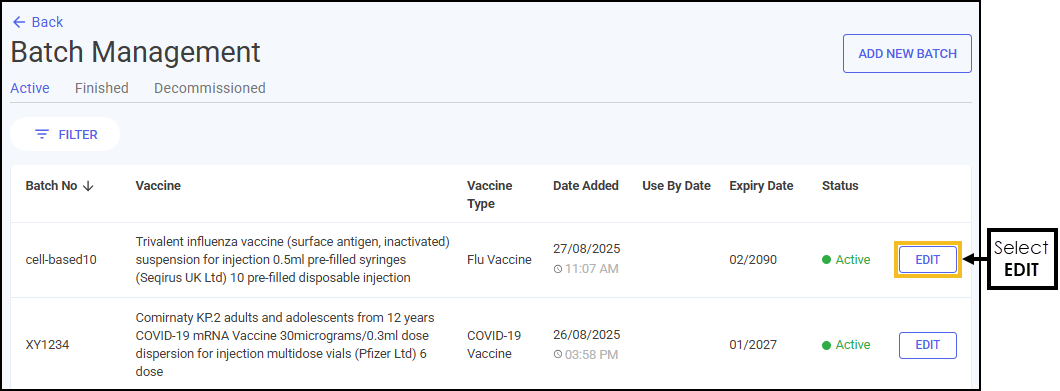The image size is (1060, 391).
Task: Open the Finished tab
Action: 101,88
